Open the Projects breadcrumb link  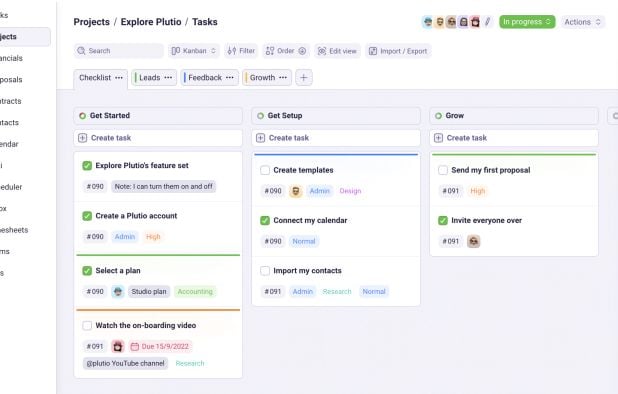coord(91,22)
